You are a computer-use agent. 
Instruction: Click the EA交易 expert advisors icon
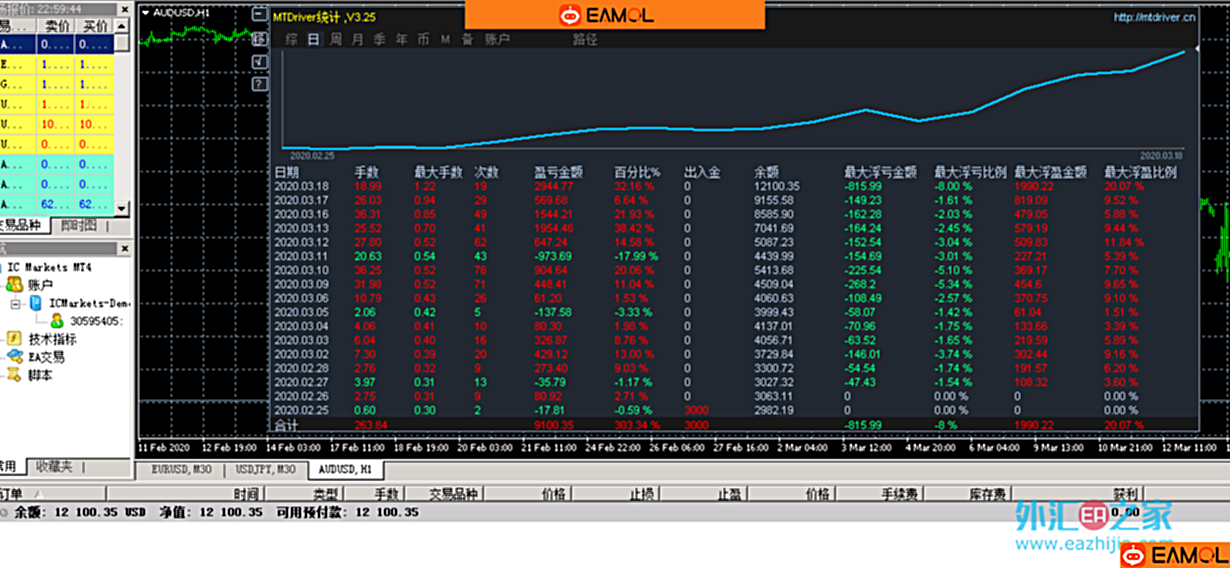(15, 357)
